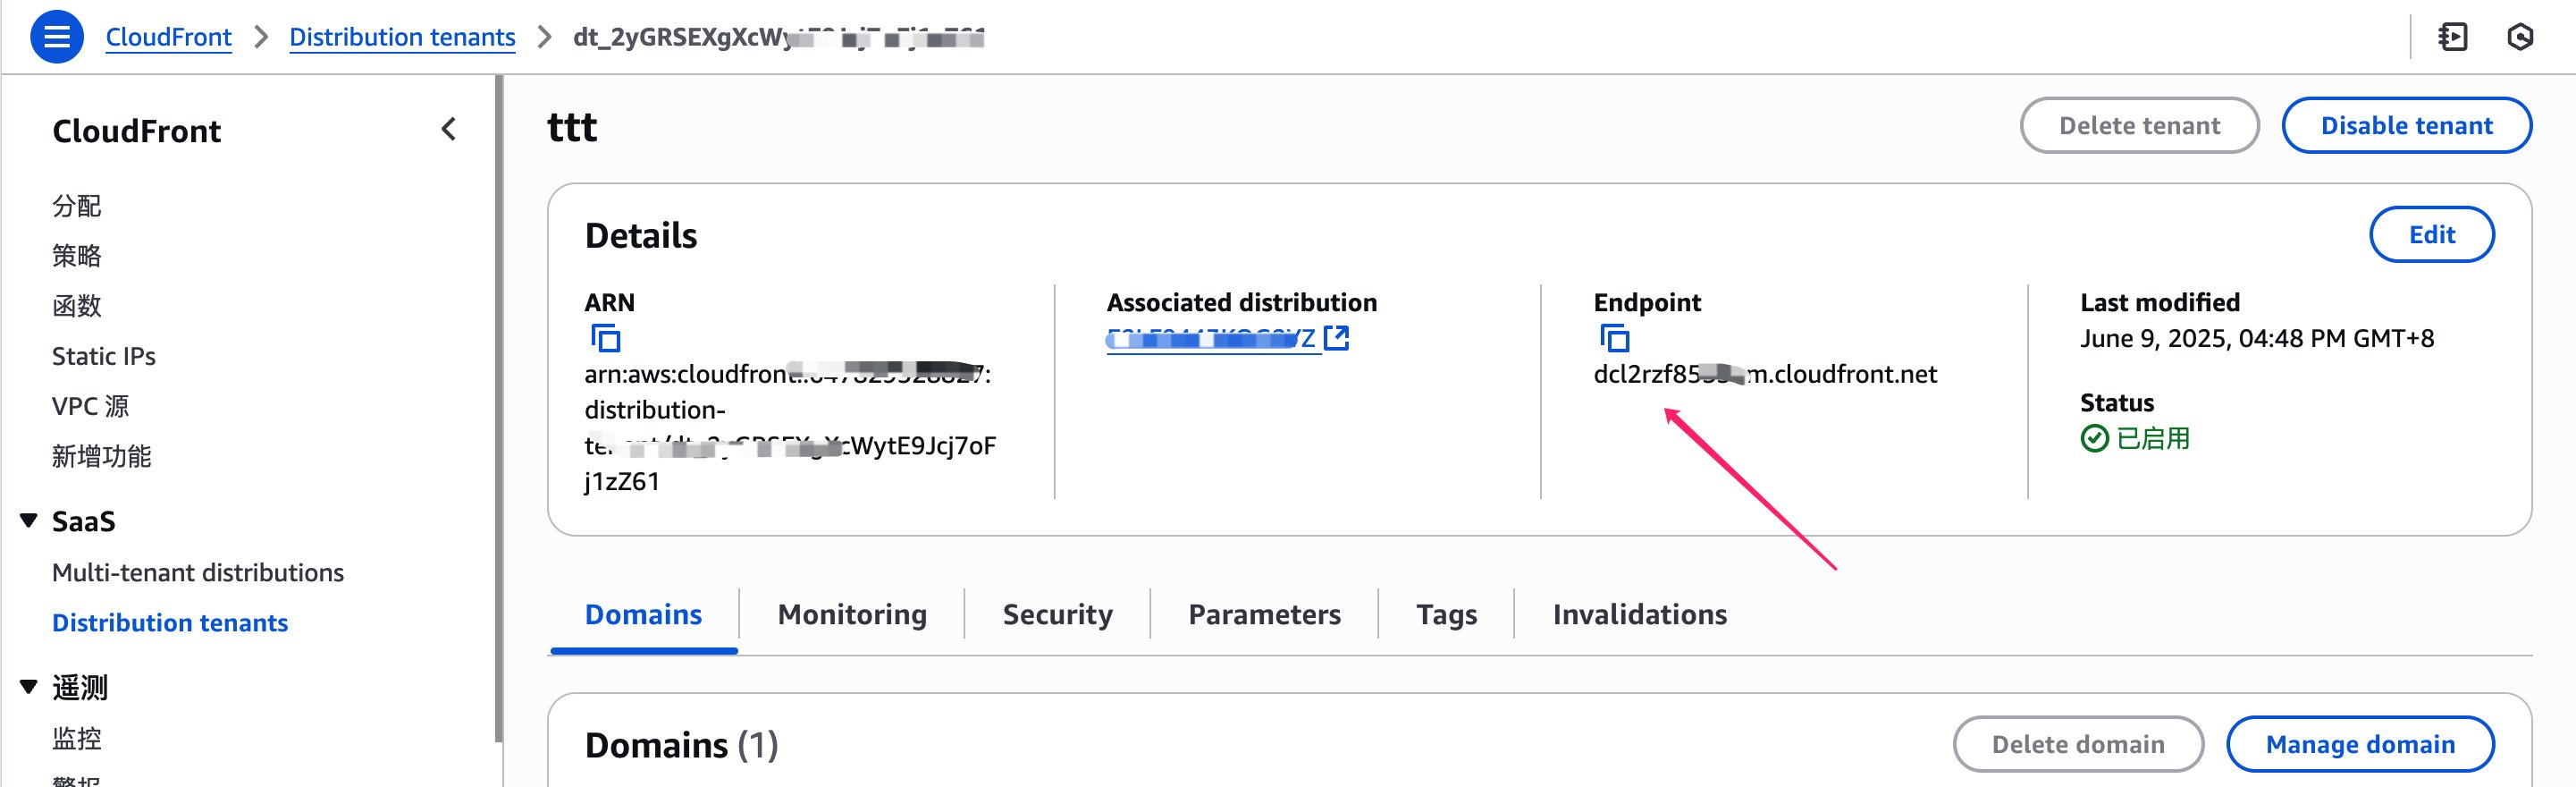Open Multi-tenant distributions in sidebar

tap(198, 572)
